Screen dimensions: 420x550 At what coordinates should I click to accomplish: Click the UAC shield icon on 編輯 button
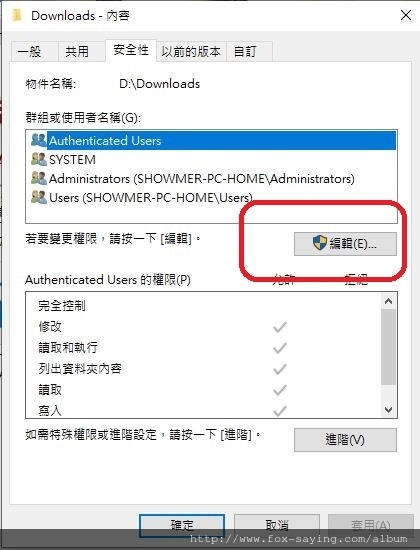320,243
